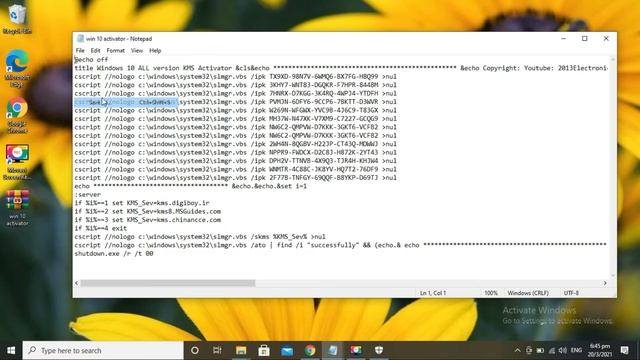Viewport: 640px width, 360px height.
Task: Click the battery icon in system tray
Action: coord(540,350)
